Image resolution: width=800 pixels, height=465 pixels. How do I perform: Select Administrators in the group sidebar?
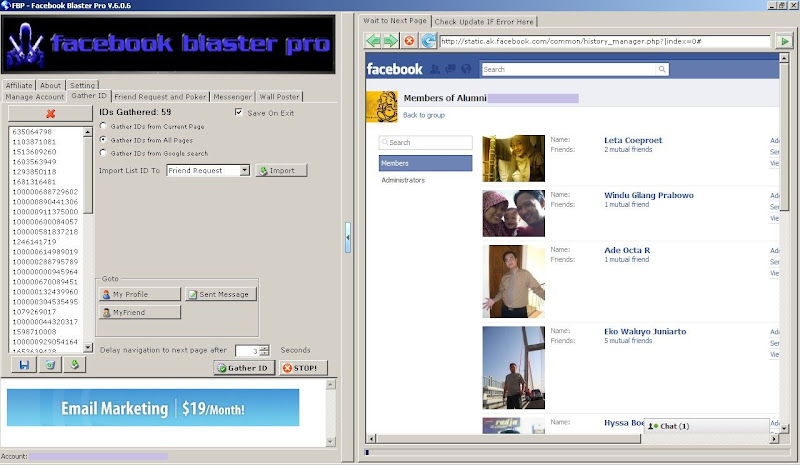(x=403, y=180)
